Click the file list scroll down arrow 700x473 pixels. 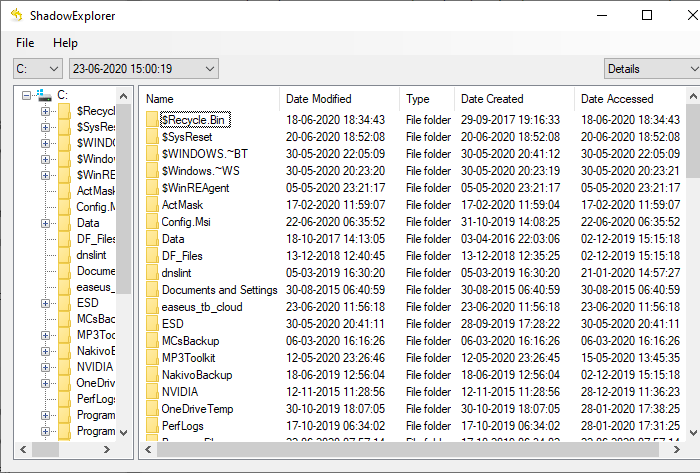[x=693, y=432]
